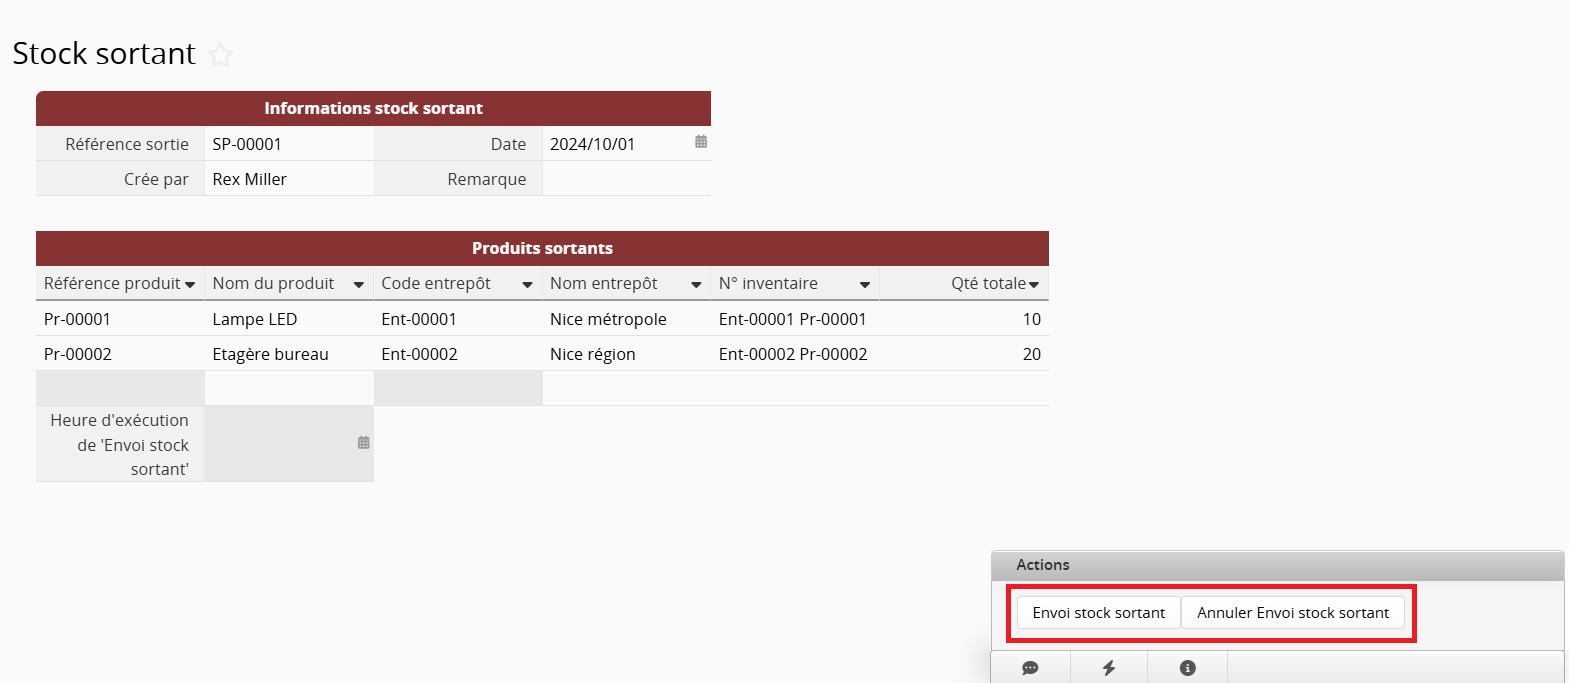Expand the Référence produit column dropdown

click(x=190, y=285)
